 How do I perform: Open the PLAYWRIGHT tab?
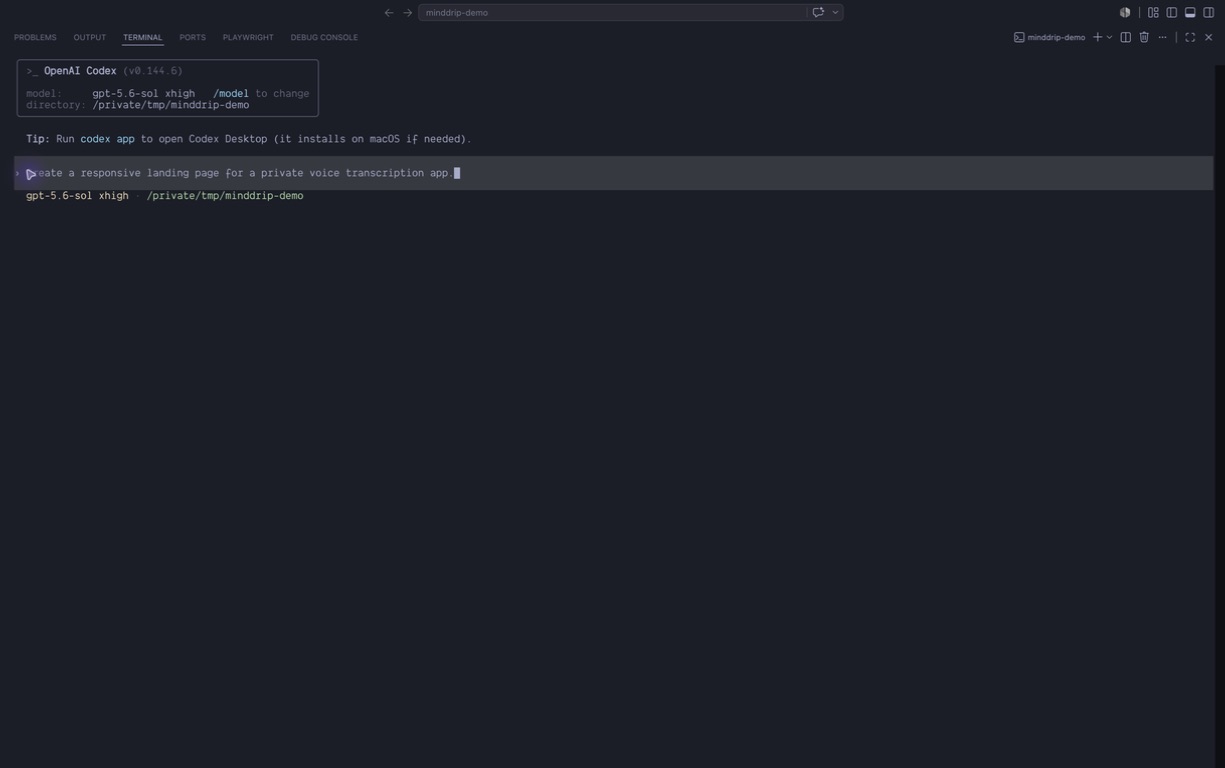[x=248, y=37]
